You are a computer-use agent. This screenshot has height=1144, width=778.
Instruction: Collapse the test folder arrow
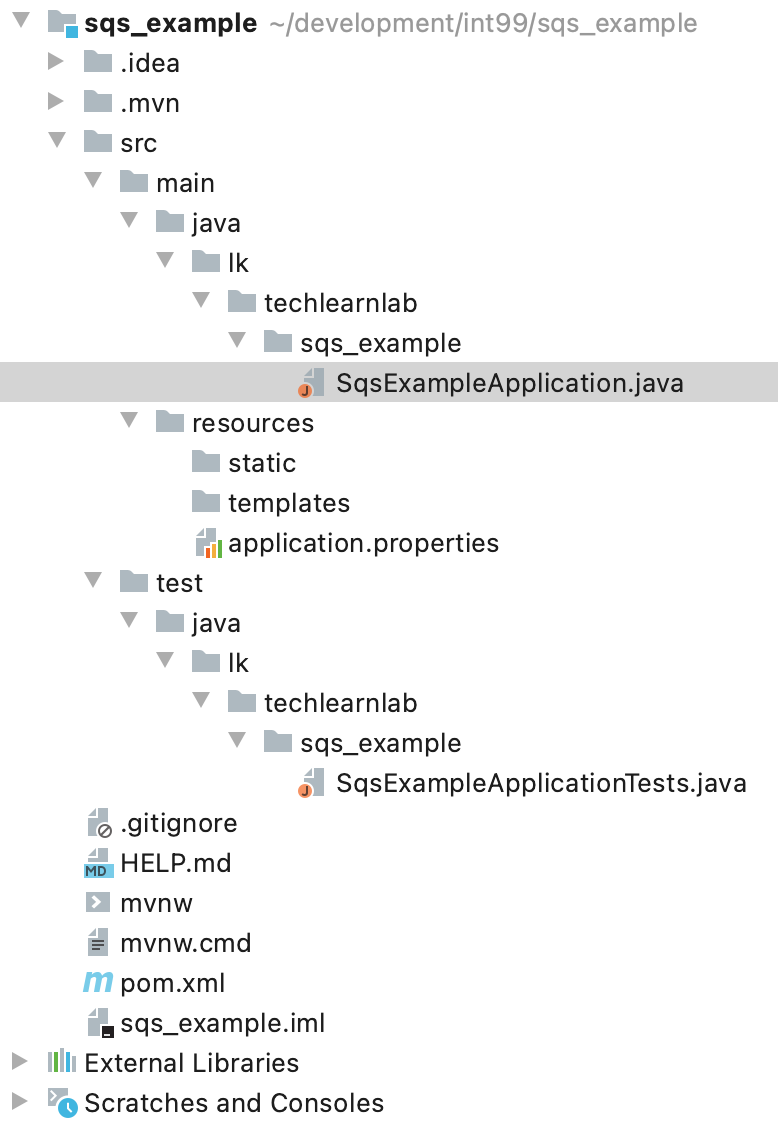point(93,580)
